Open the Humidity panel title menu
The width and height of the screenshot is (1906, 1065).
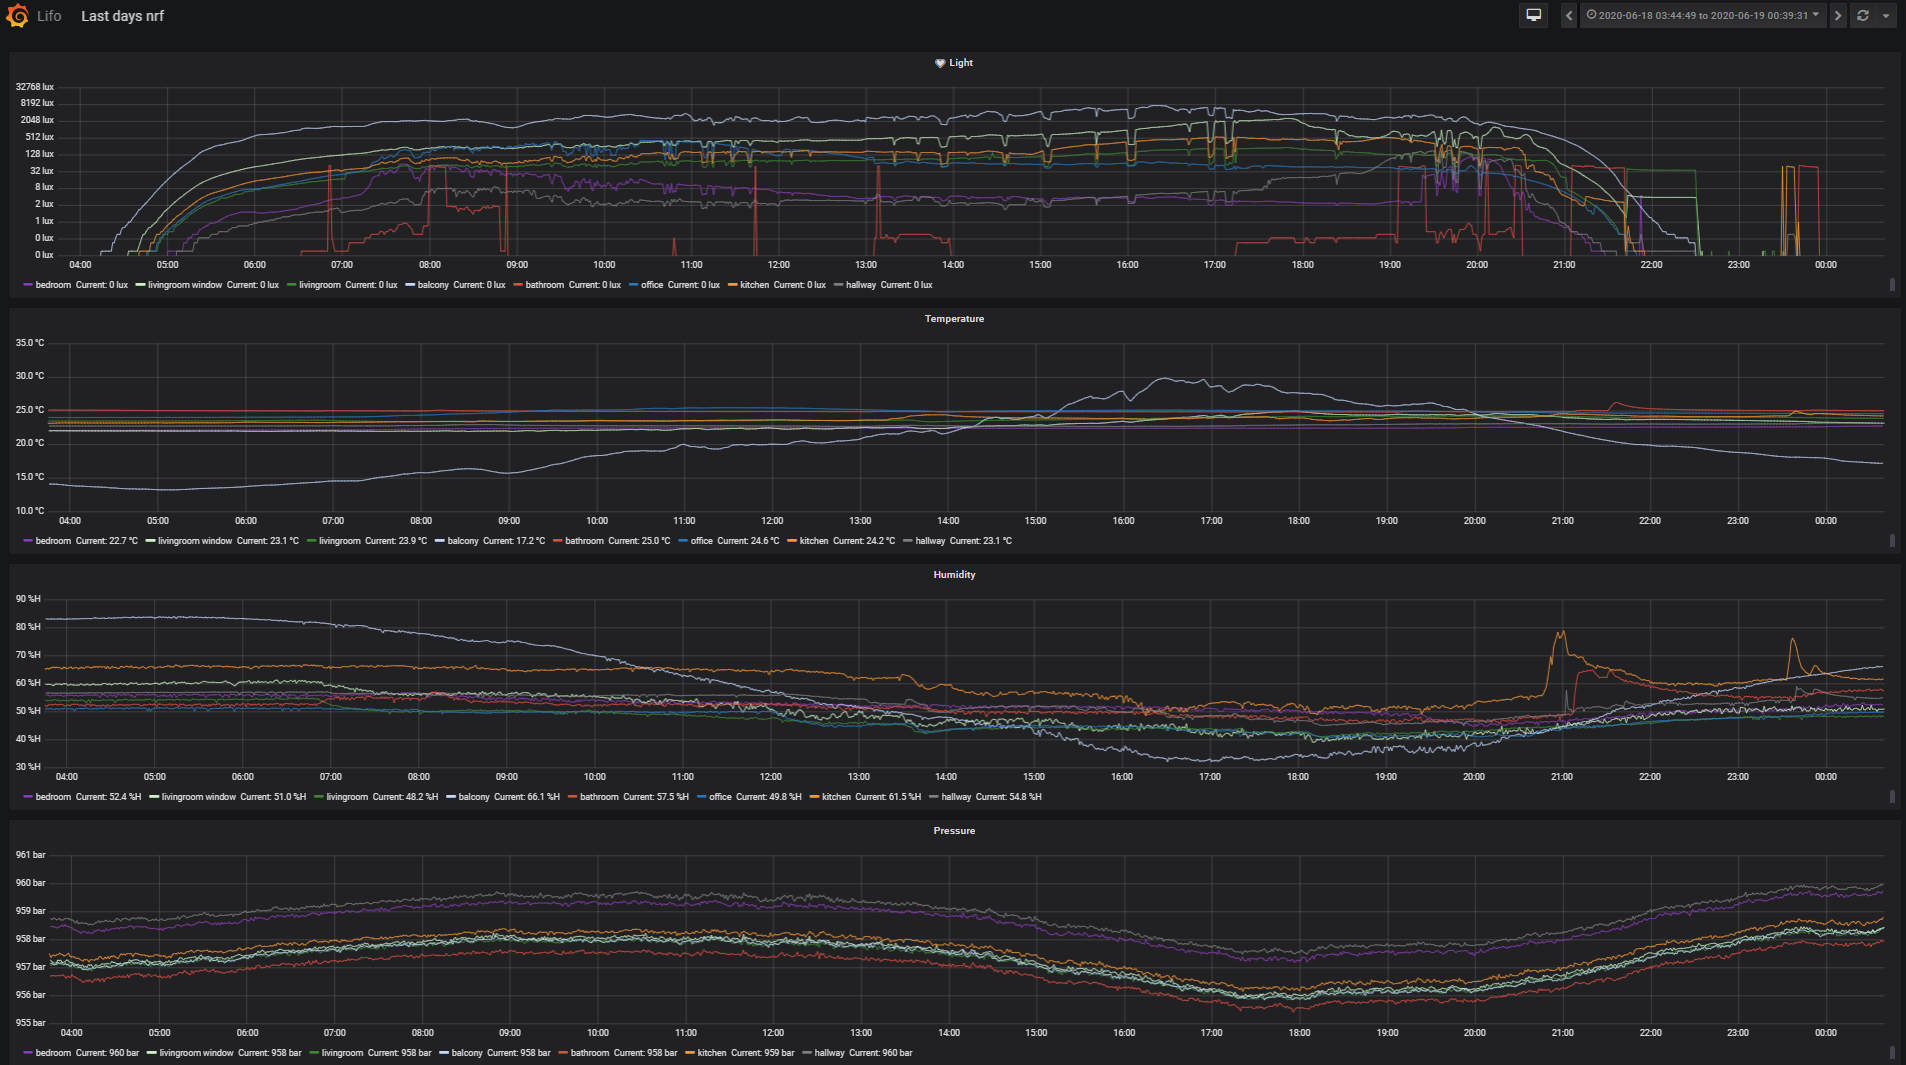pyautogui.click(x=954, y=575)
